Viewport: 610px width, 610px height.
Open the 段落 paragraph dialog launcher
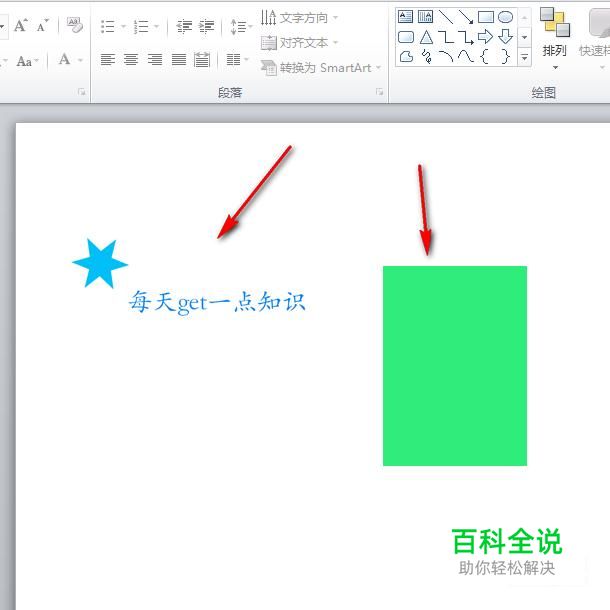pyautogui.click(x=379, y=92)
